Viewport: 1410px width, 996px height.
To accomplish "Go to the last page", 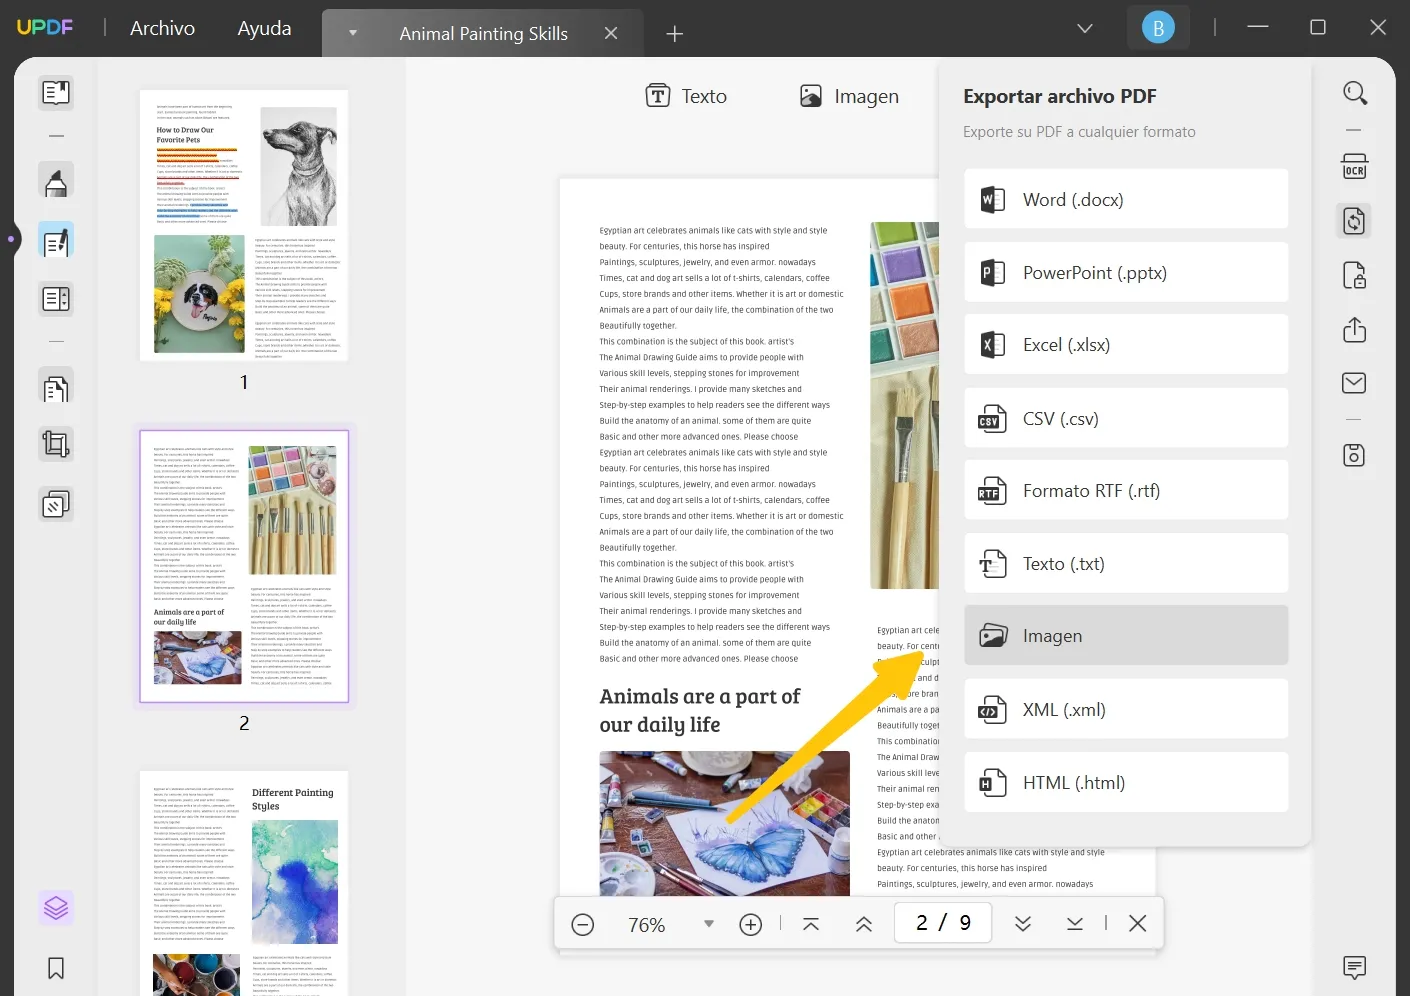I will (1075, 924).
